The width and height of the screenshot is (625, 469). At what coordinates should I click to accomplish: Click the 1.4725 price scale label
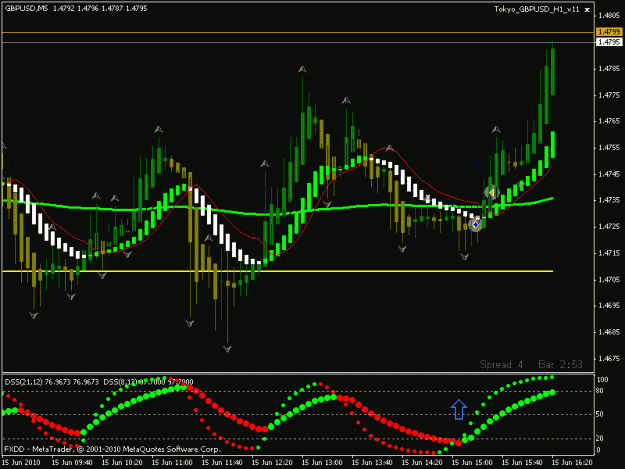pos(609,227)
